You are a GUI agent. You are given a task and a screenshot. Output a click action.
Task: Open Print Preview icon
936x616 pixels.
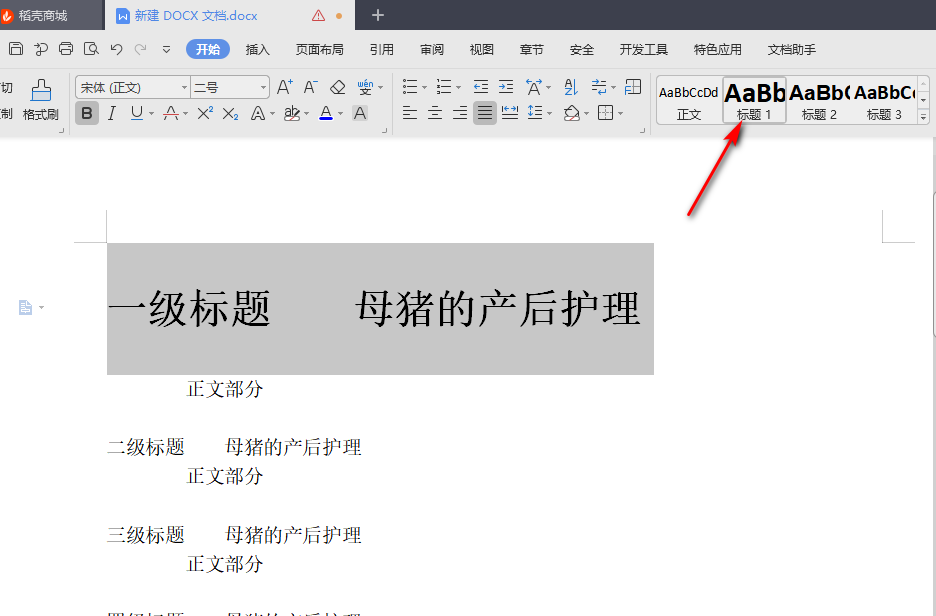(x=91, y=49)
